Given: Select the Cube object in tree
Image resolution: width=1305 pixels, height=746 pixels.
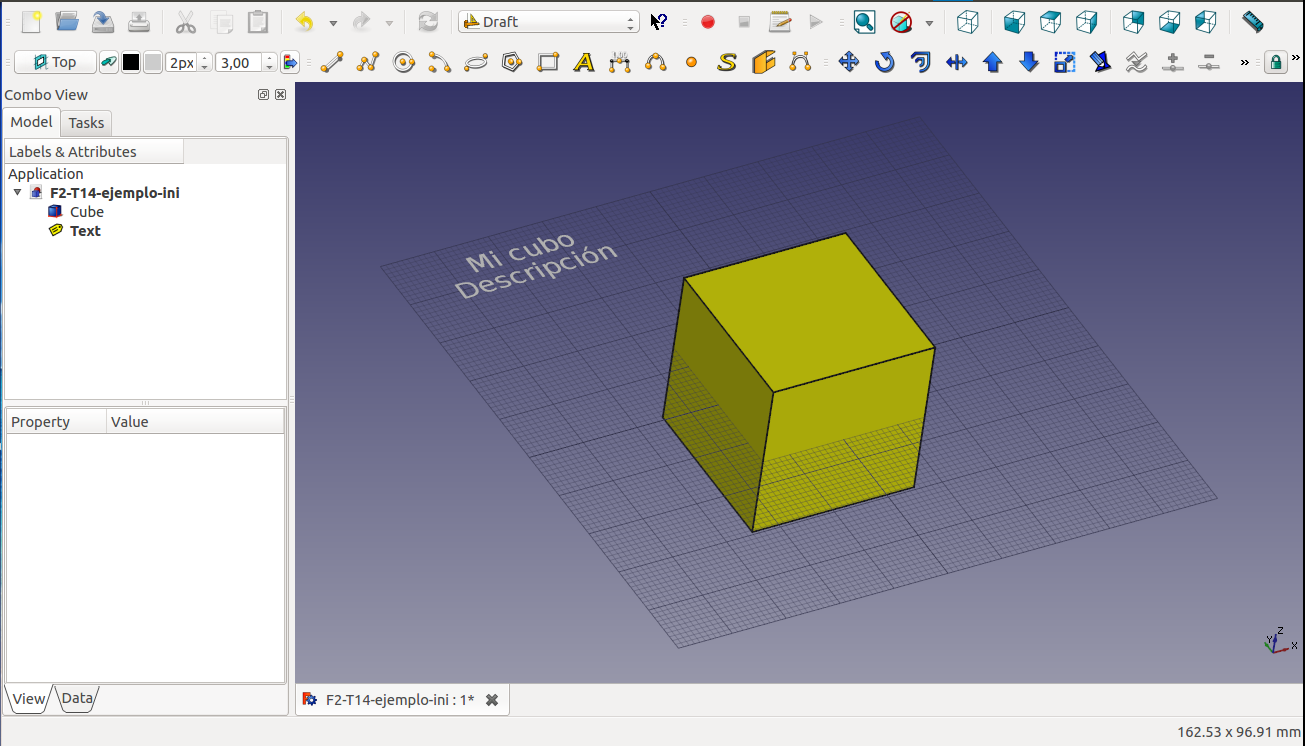Looking at the screenshot, I should 86,212.
